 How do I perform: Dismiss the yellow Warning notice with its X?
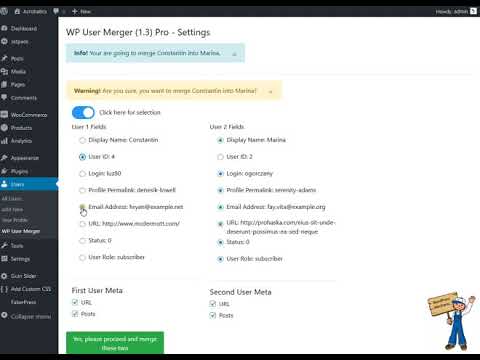271,91
